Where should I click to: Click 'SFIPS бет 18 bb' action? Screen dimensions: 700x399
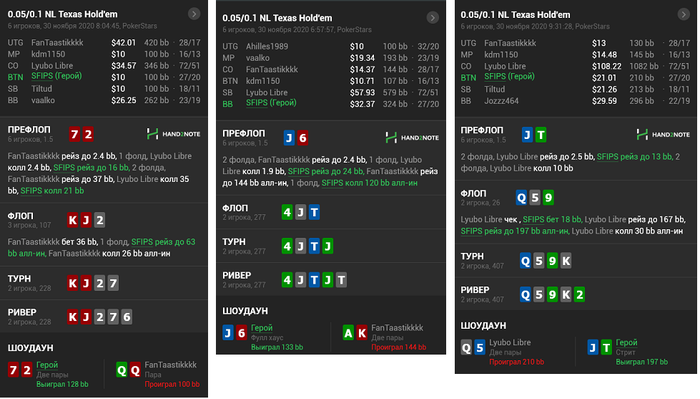pyautogui.click(x=552, y=219)
